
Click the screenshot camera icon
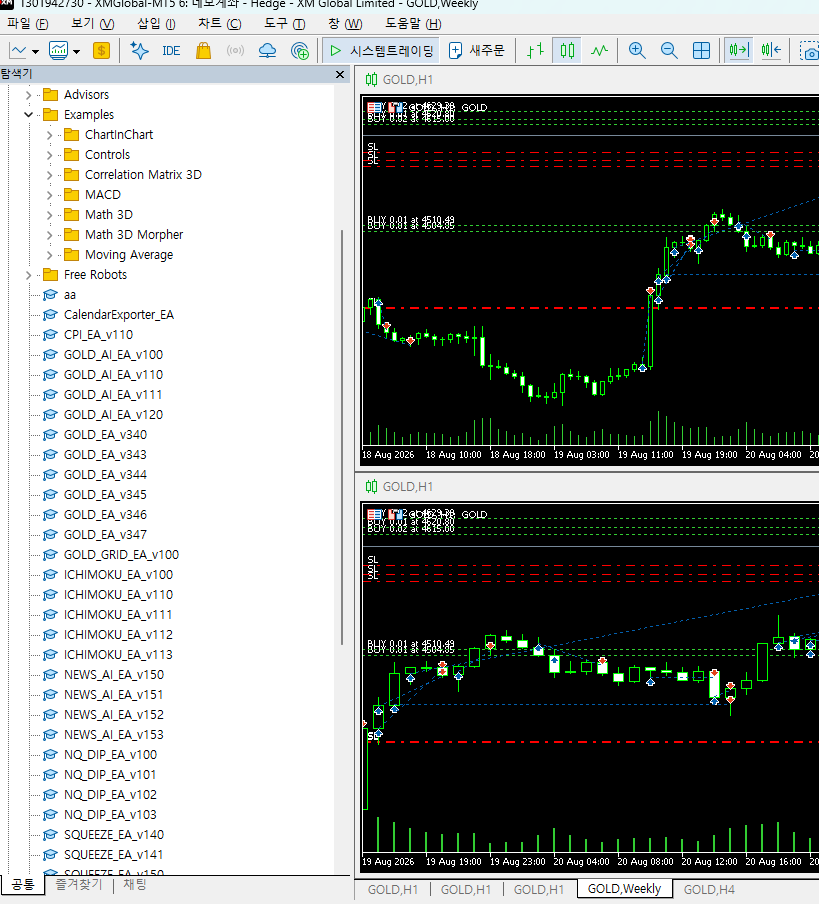809,51
